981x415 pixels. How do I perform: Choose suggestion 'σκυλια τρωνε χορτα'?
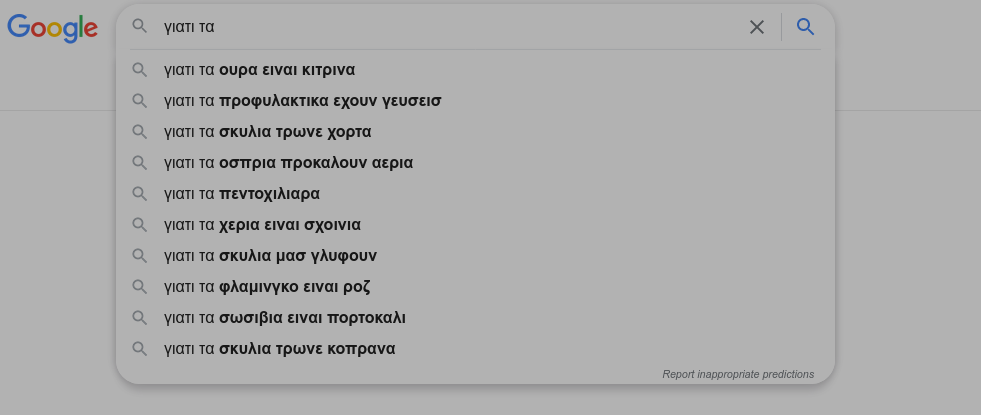coord(475,132)
